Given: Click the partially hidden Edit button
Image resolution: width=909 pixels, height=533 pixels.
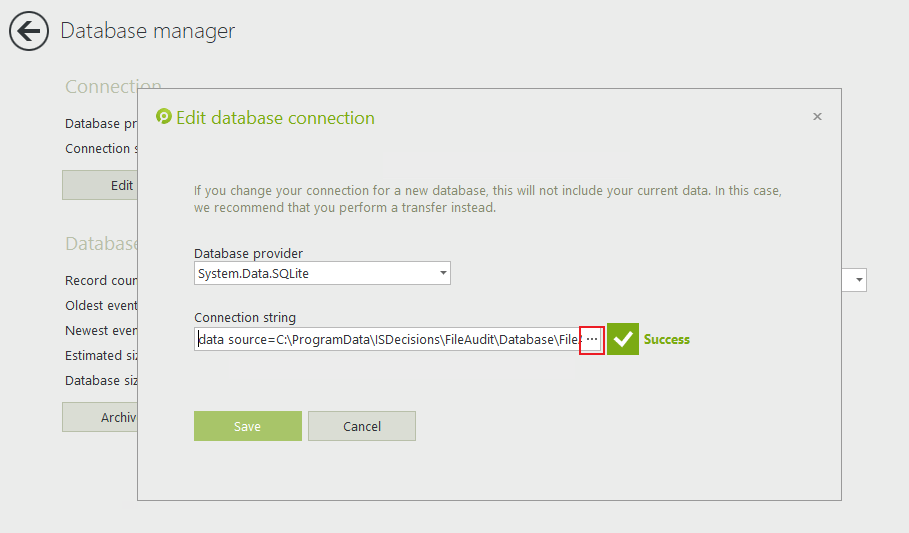Looking at the screenshot, I should coord(100,185).
